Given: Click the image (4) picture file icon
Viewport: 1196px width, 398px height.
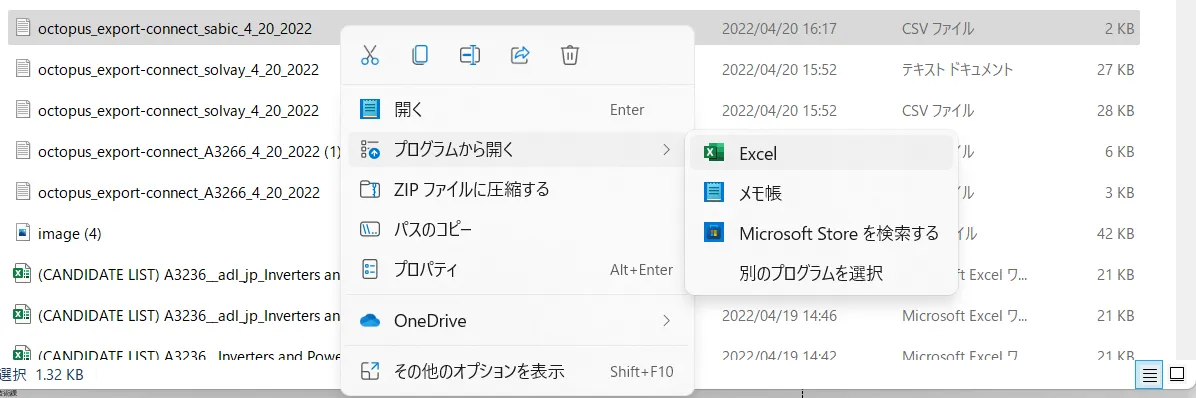Looking at the screenshot, I should click(23, 233).
